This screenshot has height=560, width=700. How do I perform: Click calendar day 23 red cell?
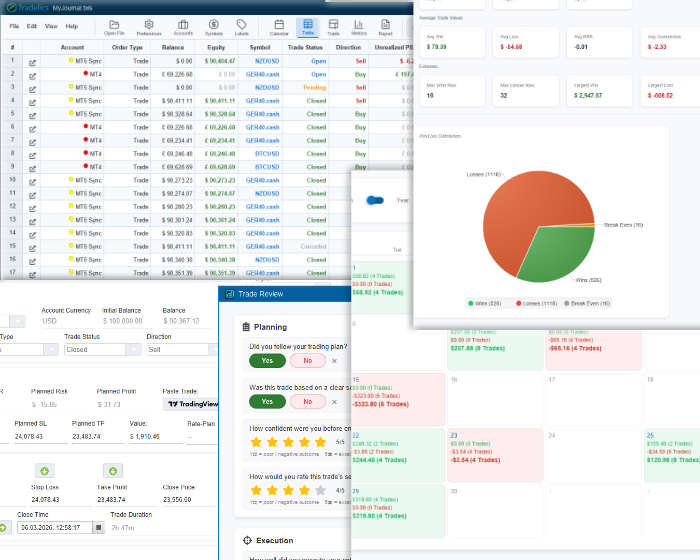tap(496, 455)
